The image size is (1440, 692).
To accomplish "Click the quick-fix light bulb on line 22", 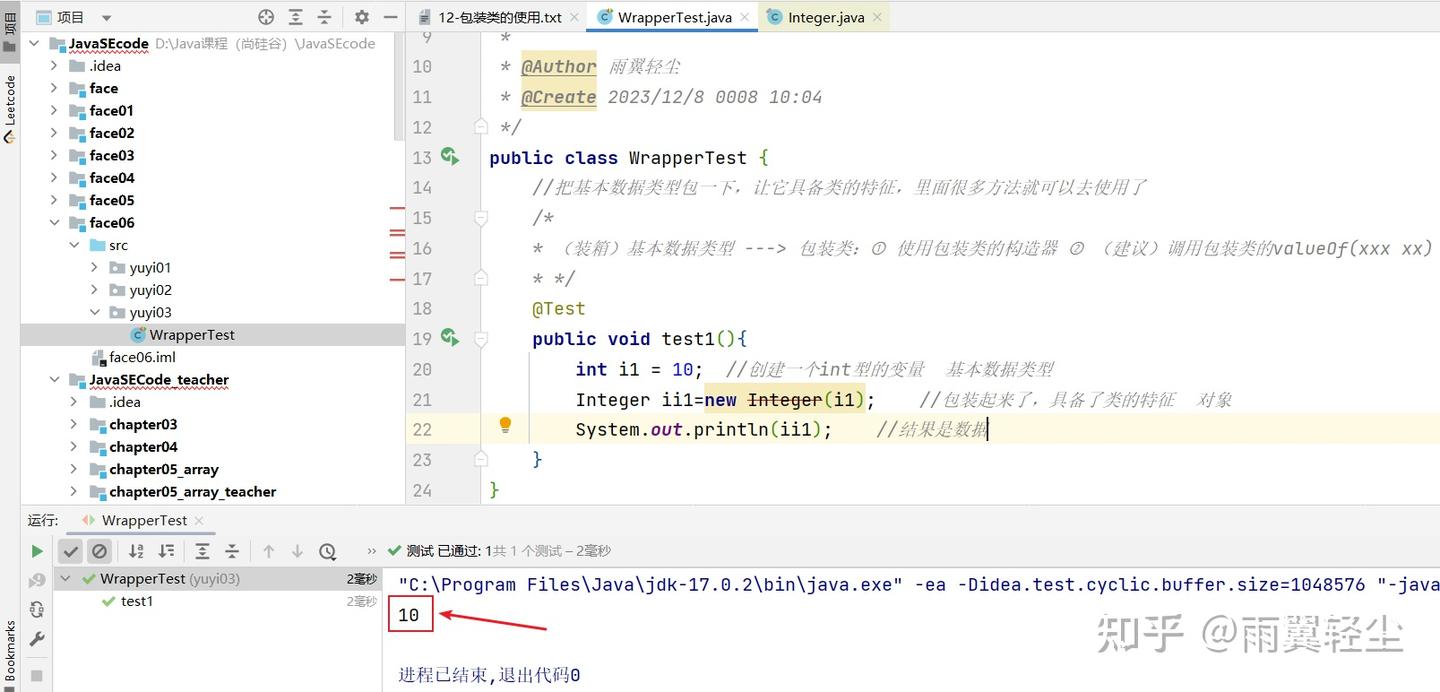I will point(505,425).
